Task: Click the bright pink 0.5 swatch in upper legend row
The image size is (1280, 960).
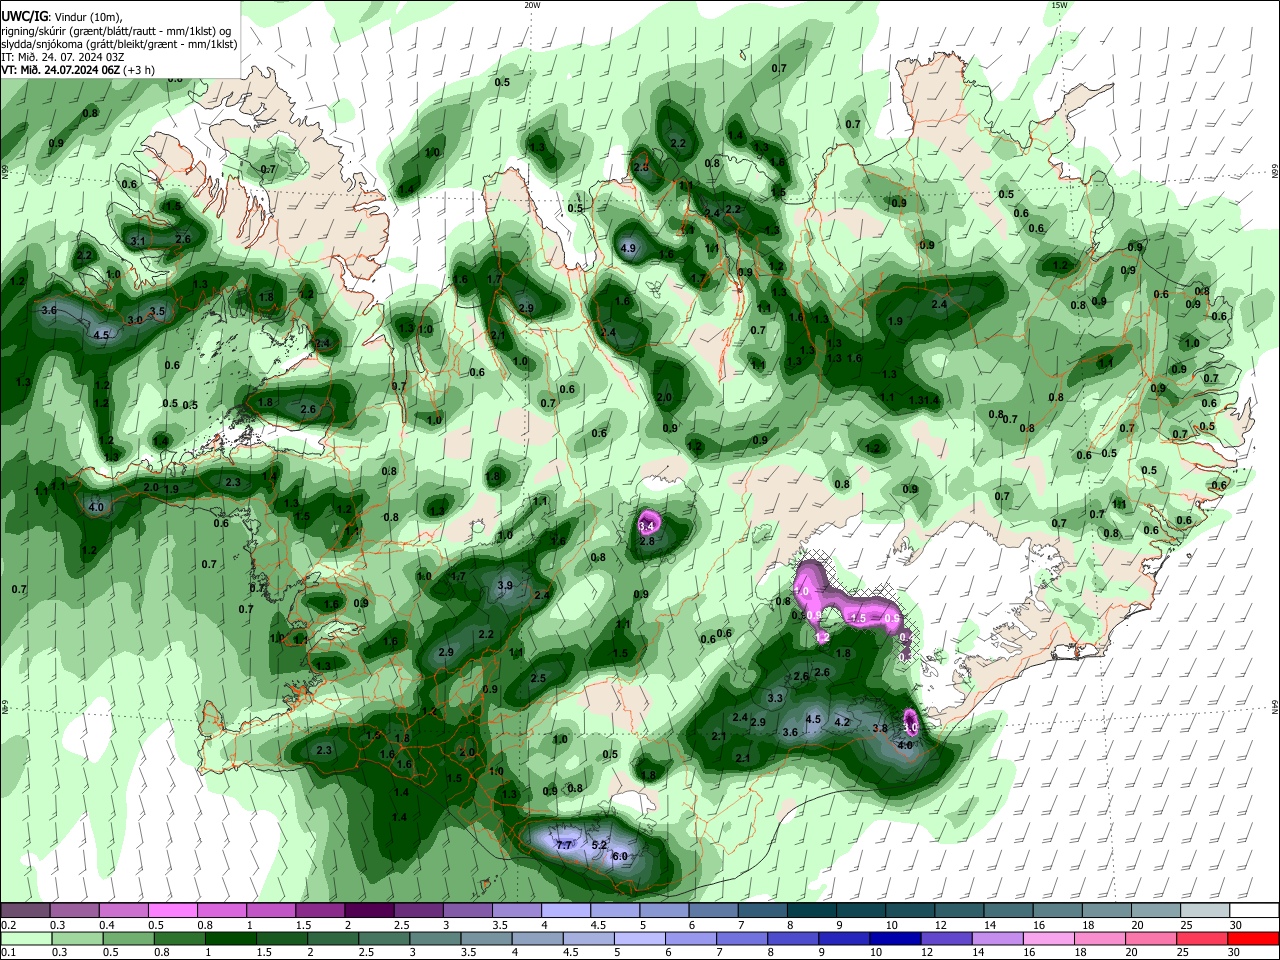Action: point(173,911)
